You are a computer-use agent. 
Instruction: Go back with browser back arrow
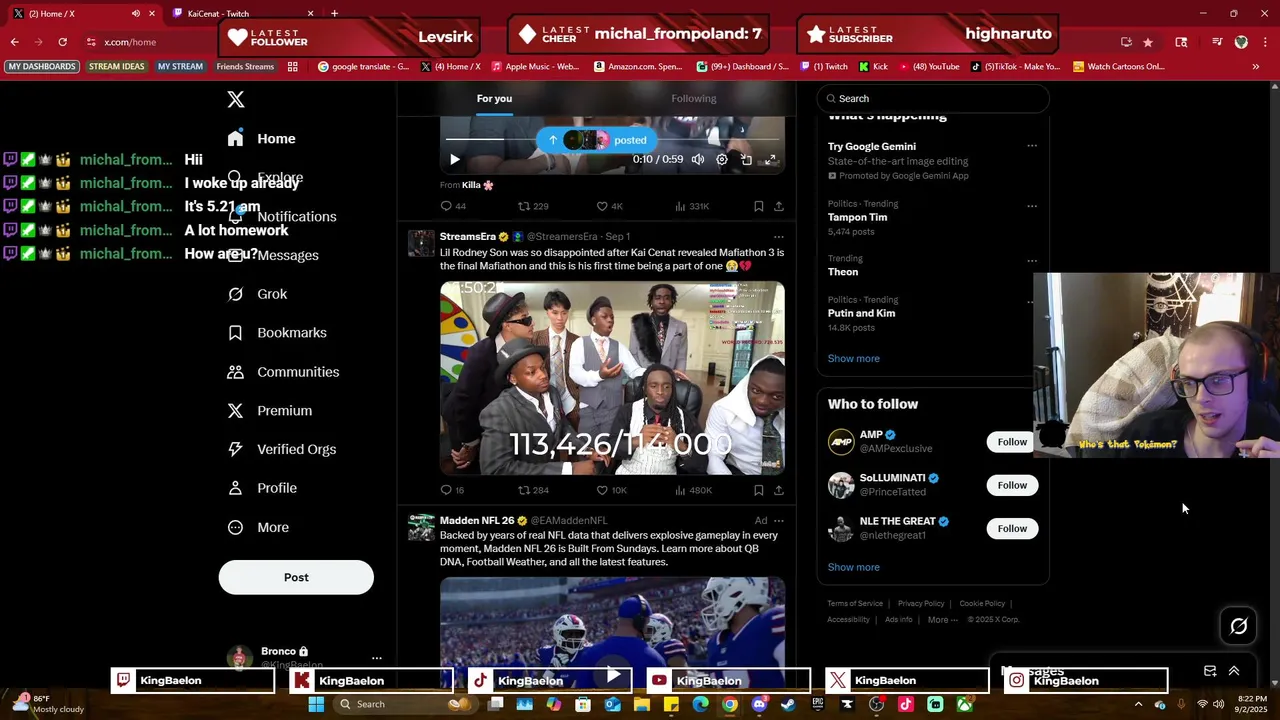(x=14, y=42)
